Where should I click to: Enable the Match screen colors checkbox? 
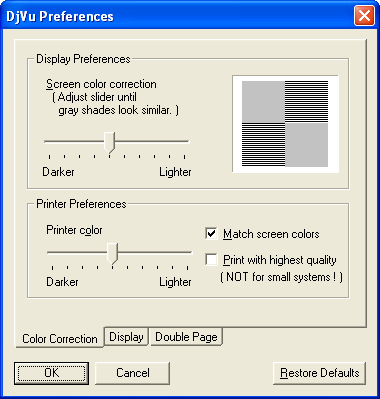211,233
